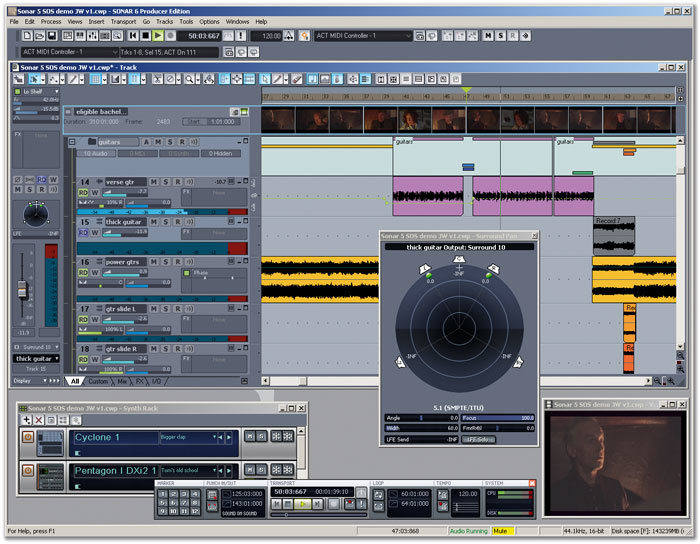
Task: Arm the power gtrs track for recording
Action: click(178, 262)
